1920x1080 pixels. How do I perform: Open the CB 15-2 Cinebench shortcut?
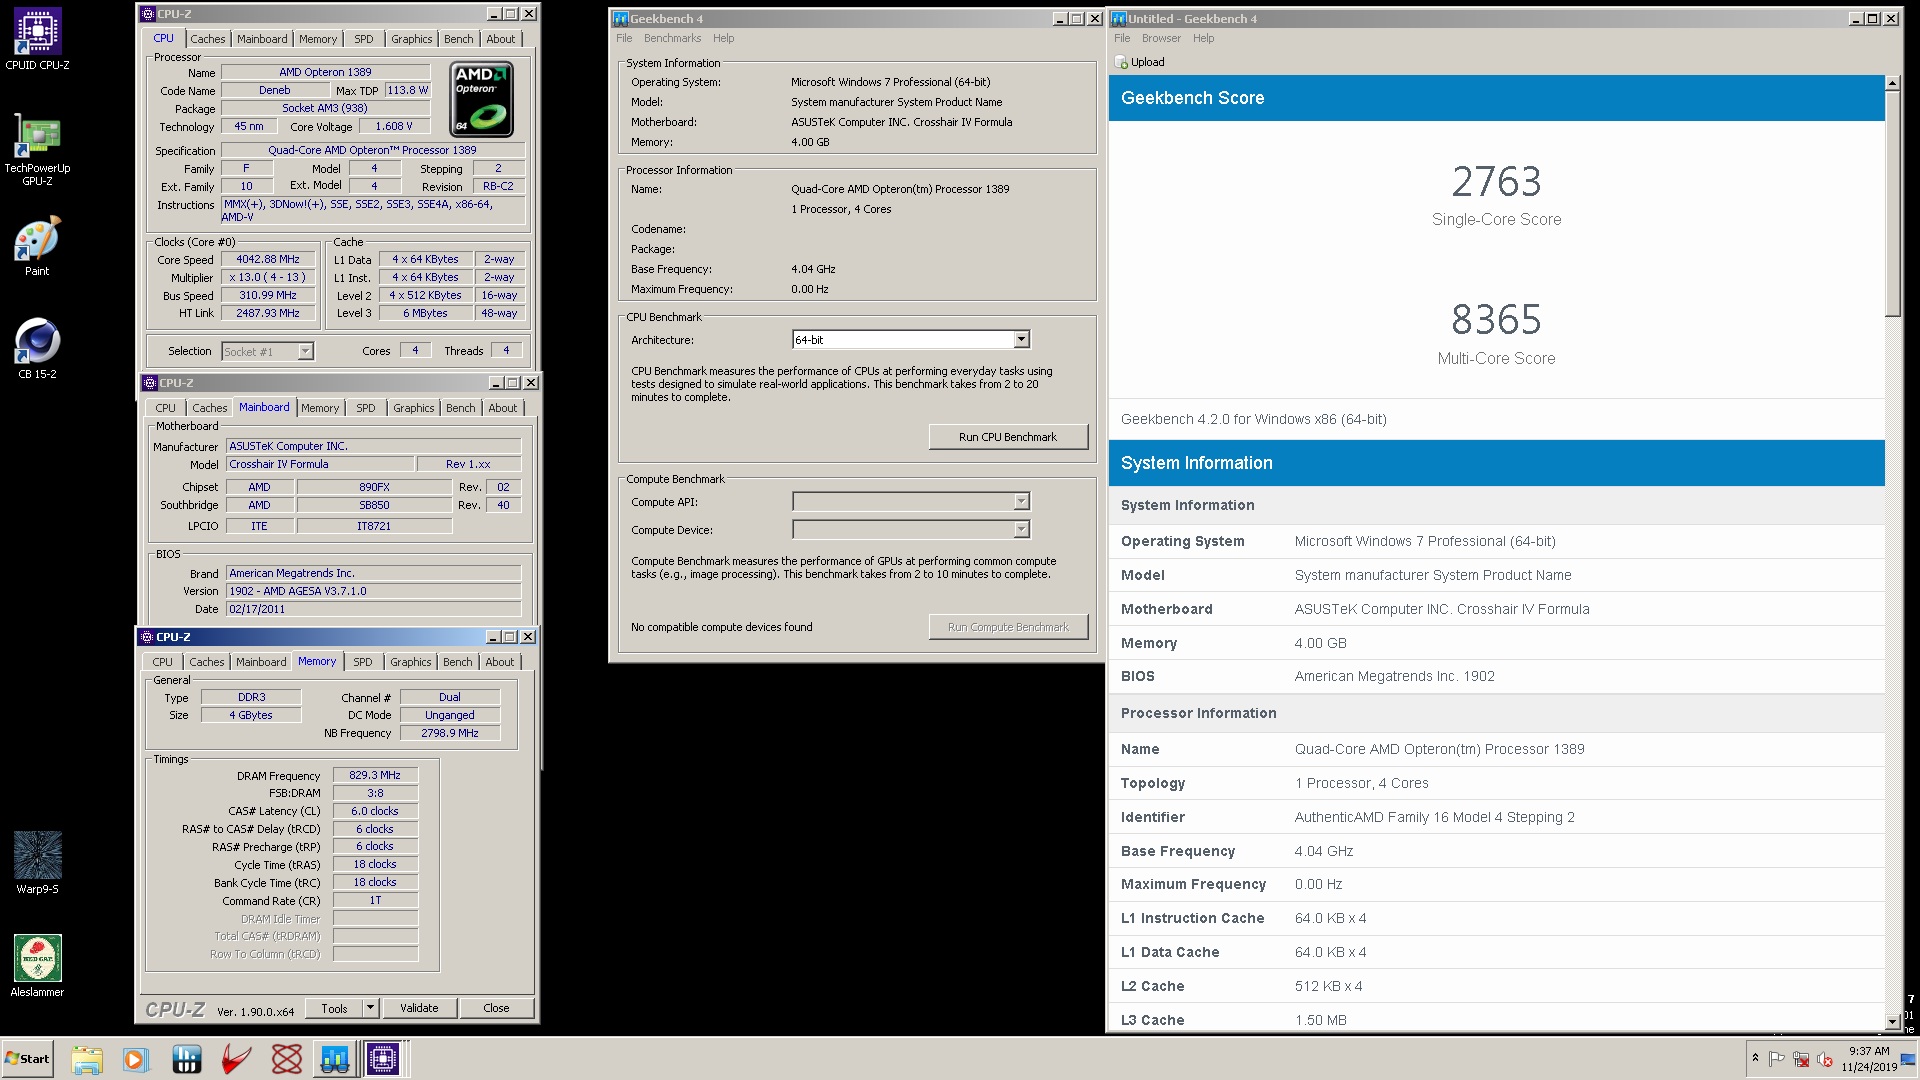[37, 349]
